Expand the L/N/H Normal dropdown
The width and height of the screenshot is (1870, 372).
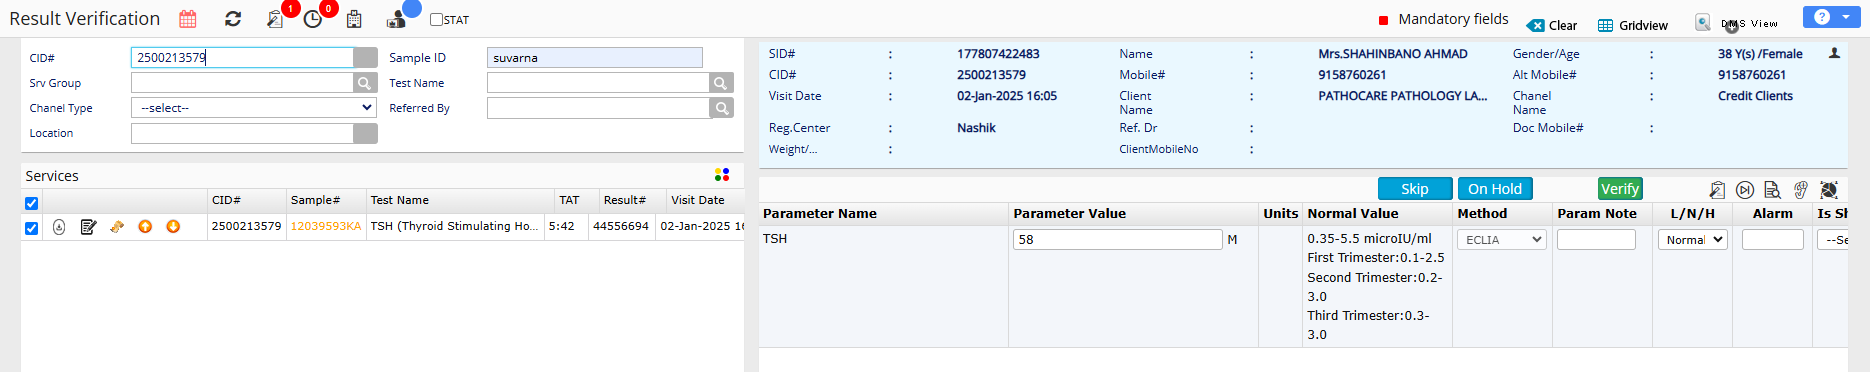tap(1693, 240)
